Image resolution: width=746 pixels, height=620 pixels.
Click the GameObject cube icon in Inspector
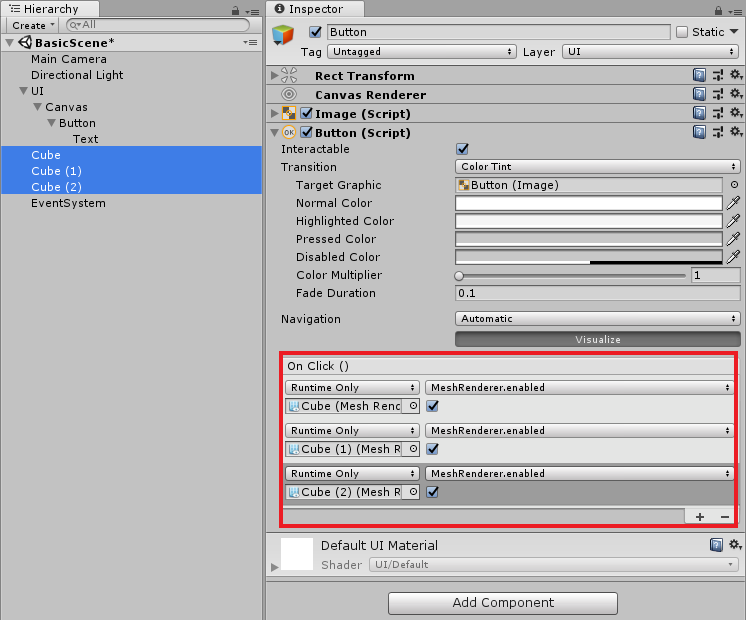pos(283,35)
